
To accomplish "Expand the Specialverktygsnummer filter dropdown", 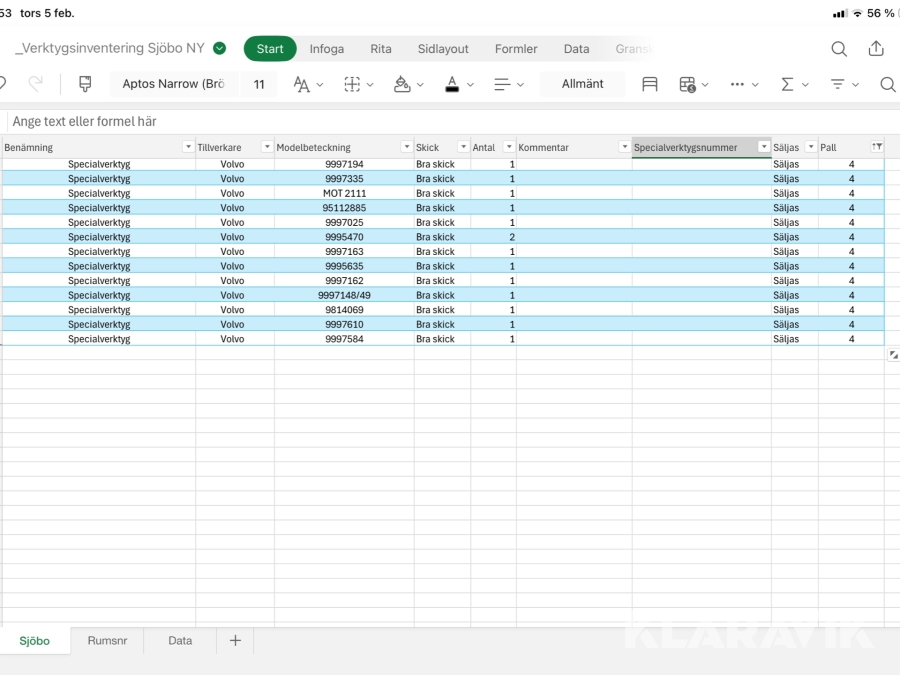I will pos(763,147).
